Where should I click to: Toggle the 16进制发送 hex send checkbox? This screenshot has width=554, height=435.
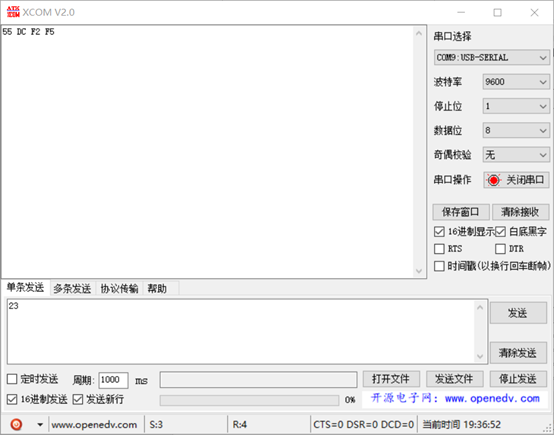click(12, 399)
